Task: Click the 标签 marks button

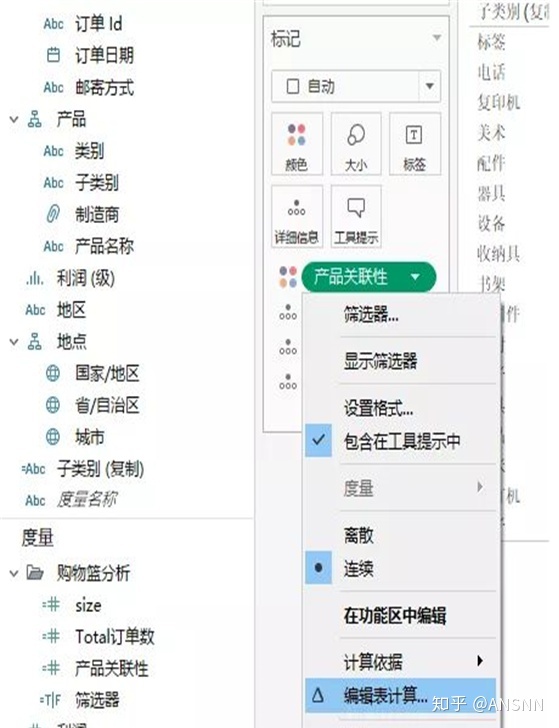Action: click(x=415, y=144)
